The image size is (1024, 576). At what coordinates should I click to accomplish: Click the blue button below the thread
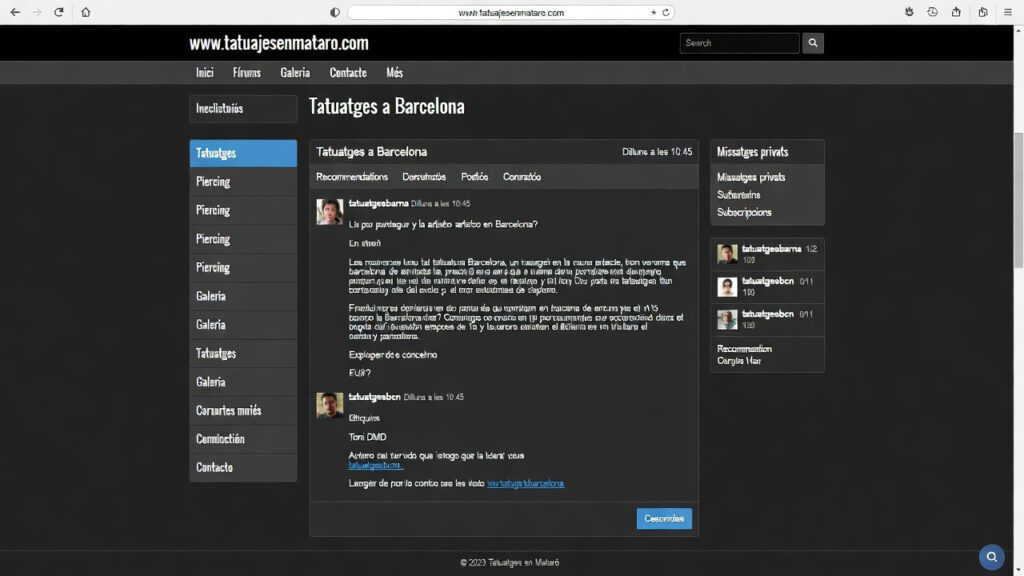[x=664, y=519]
